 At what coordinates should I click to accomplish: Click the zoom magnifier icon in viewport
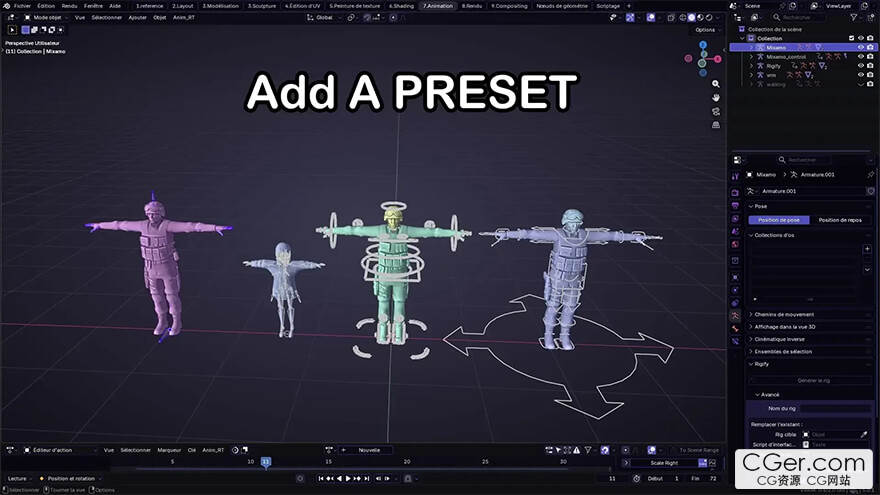point(716,84)
